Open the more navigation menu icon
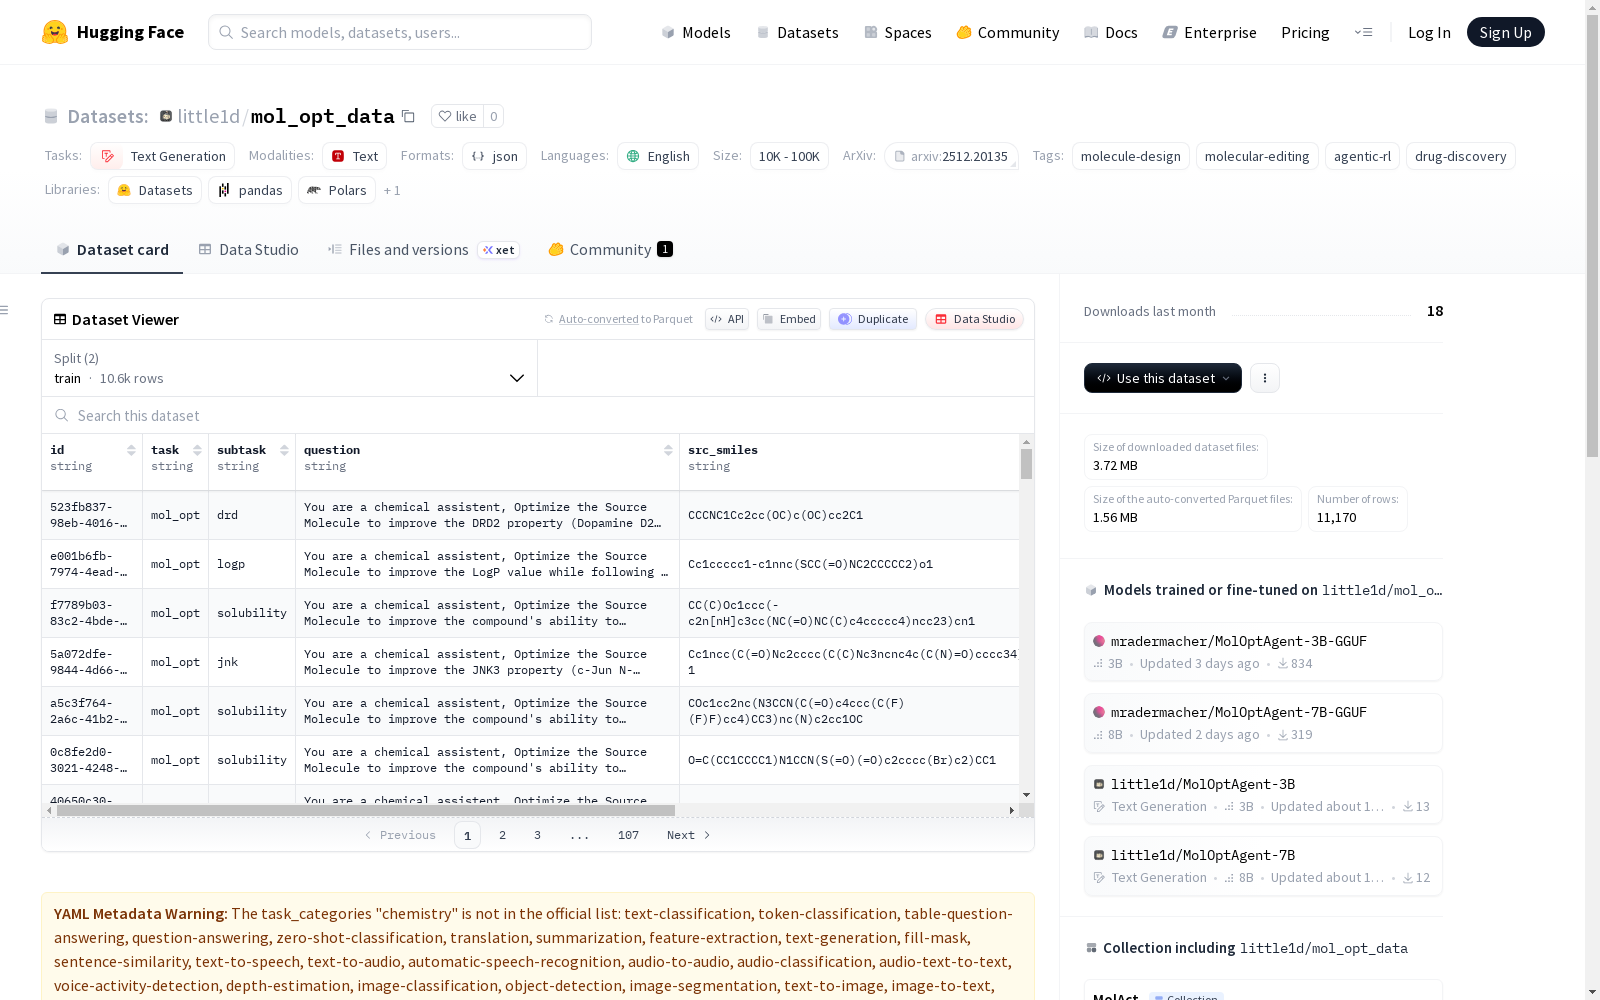The image size is (1600, 1000). [1363, 32]
